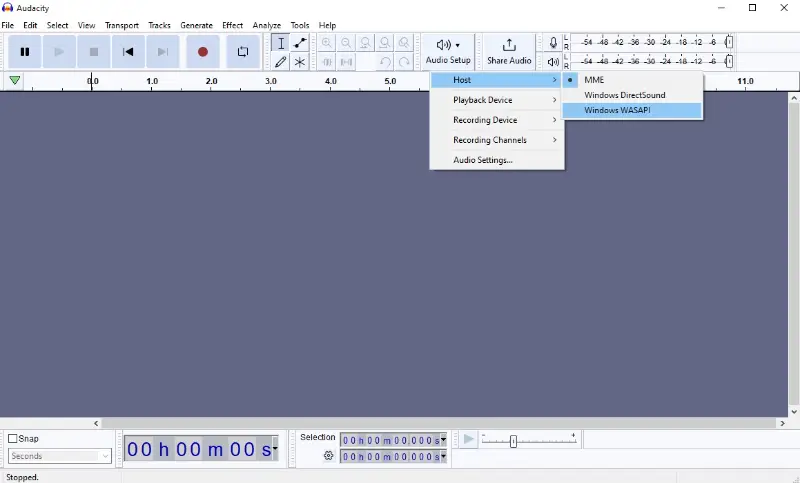Expand the Recording Device submenu

(497, 120)
